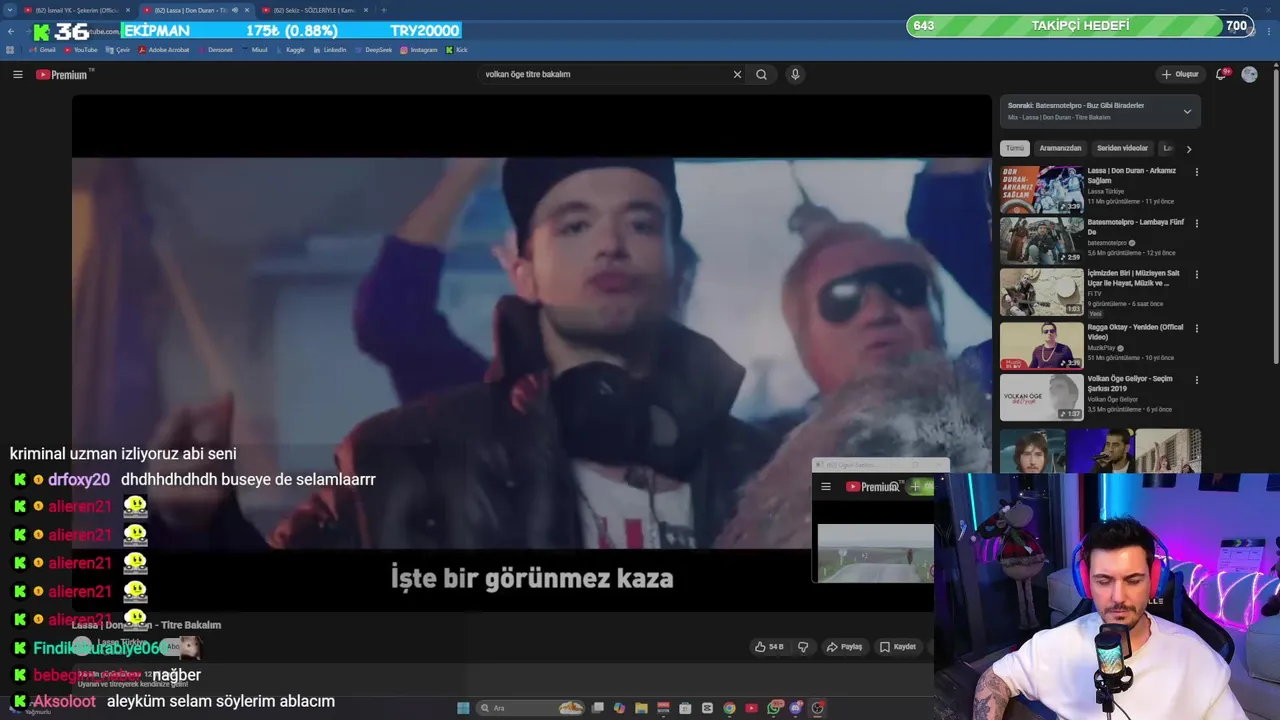Open Task View in the taskbar
The height and width of the screenshot is (720, 1280).
click(597, 708)
